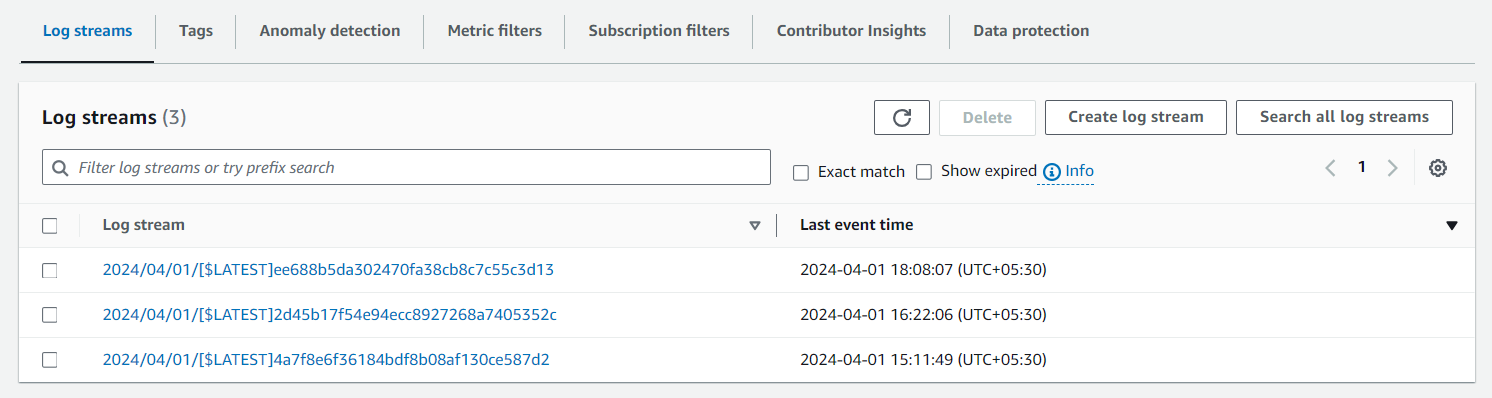Image resolution: width=1492 pixels, height=398 pixels.
Task: Open table preferences gear icon
Action: [x=1438, y=168]
